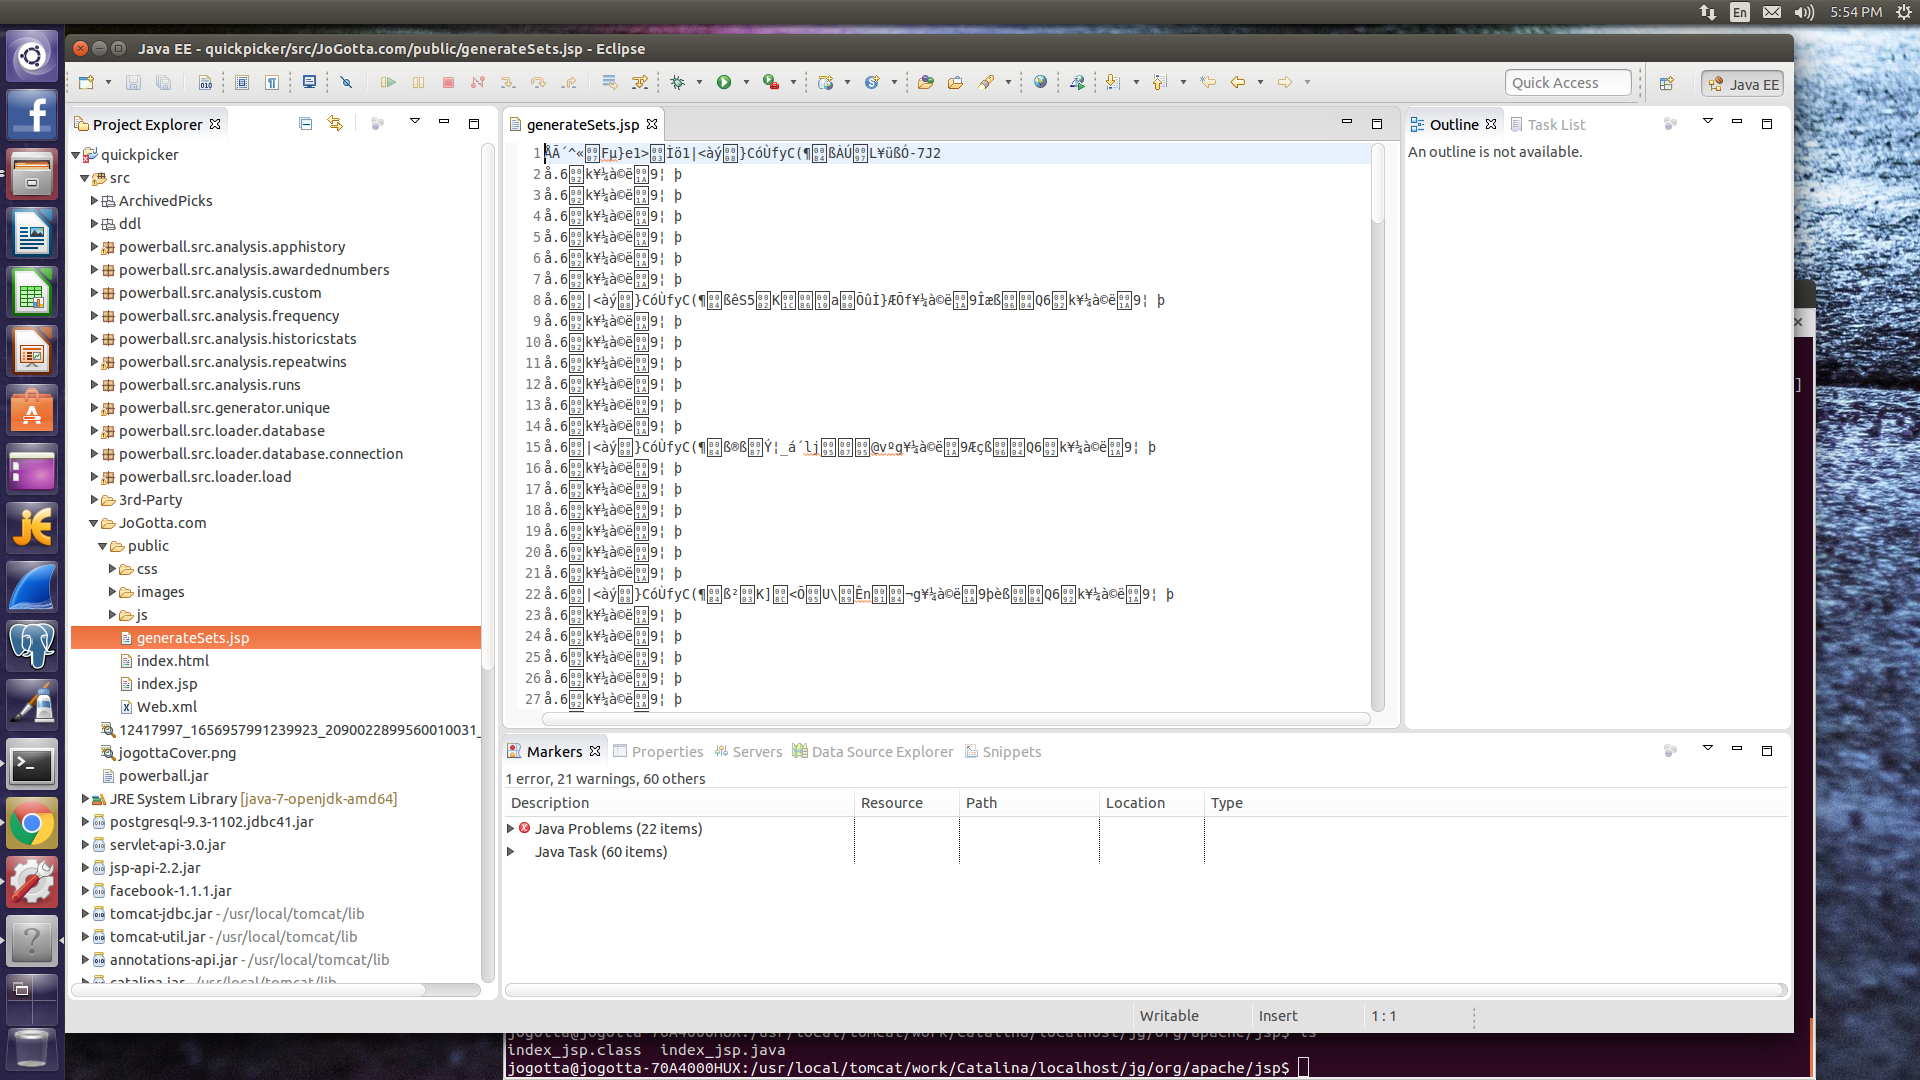The image size is (1920, 1080).
Task: Open Google Chrome from the launcher
Action: point(32,825)
